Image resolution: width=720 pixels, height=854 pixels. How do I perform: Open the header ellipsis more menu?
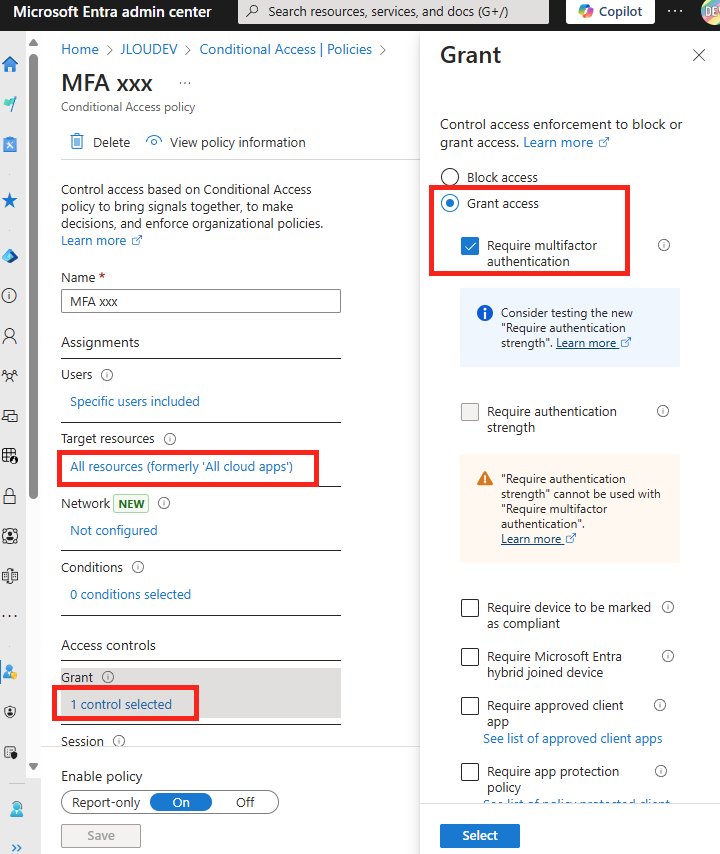[675, 11]
